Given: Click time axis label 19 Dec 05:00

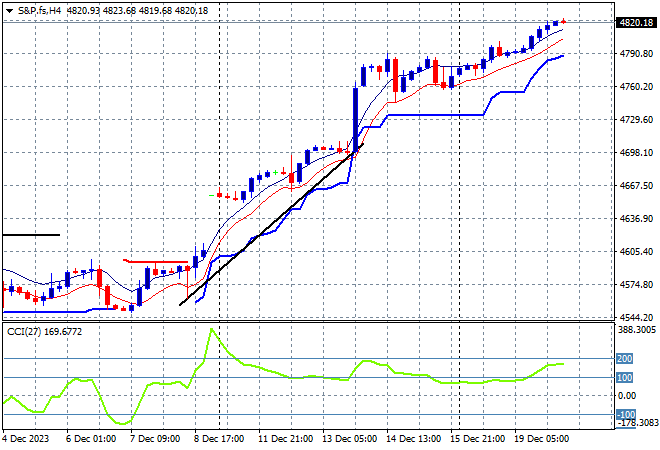Looking at the screenshot, I should (541, 439).
